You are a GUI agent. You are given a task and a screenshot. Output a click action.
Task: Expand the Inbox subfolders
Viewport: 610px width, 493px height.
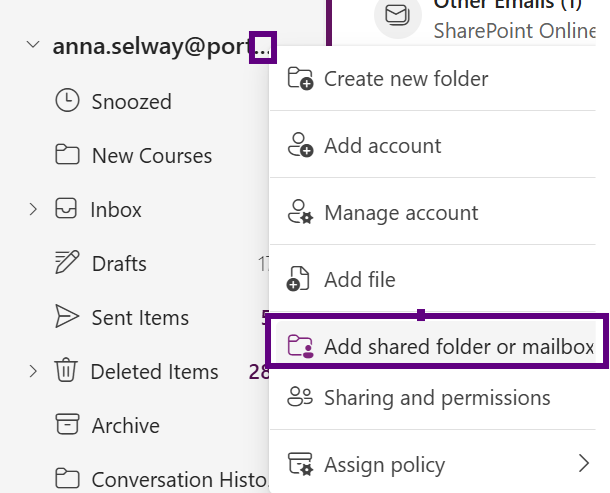33,209
